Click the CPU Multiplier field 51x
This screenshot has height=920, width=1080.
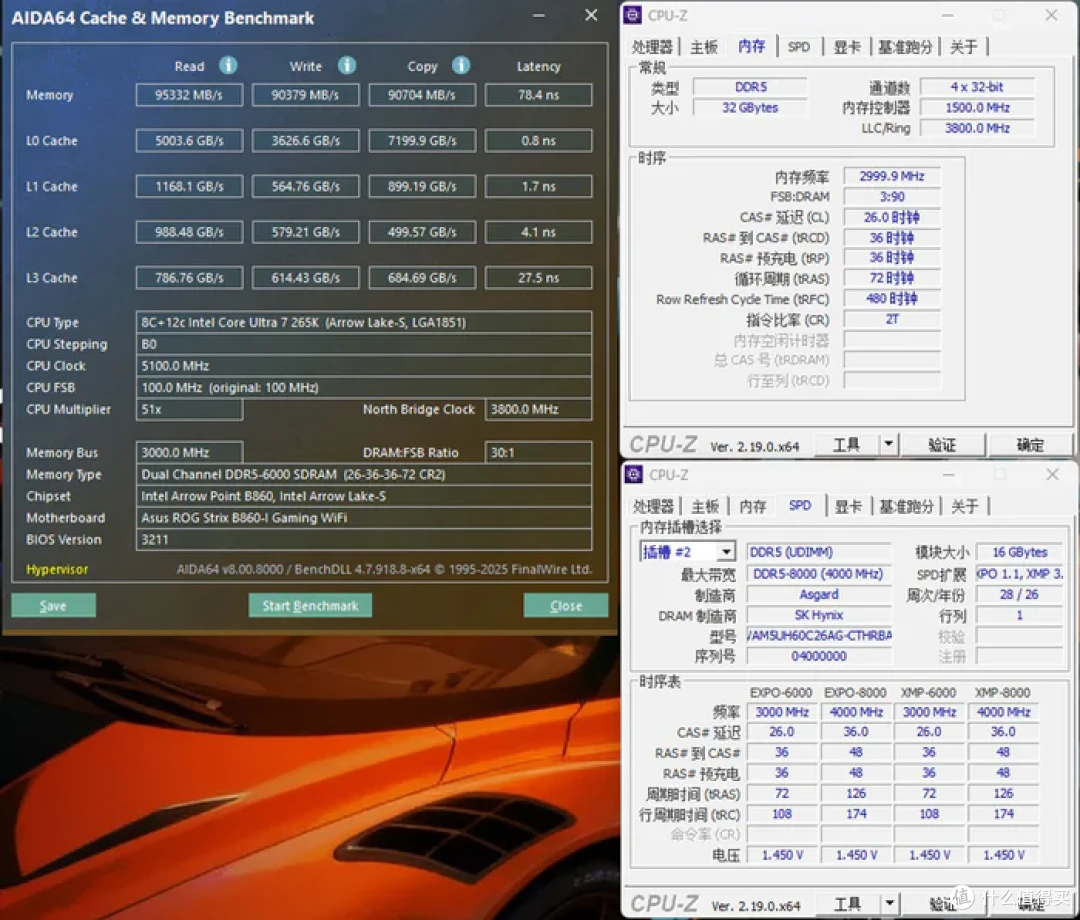click(x=189, y=409)
